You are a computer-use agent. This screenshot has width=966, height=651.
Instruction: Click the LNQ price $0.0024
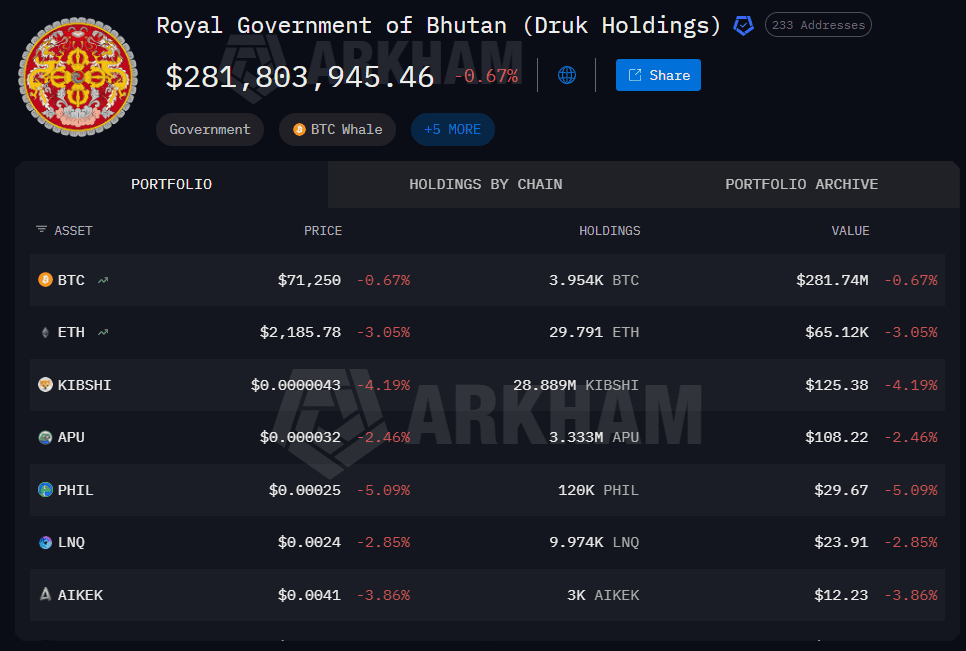pyautogui.click(x=309, y=543)
